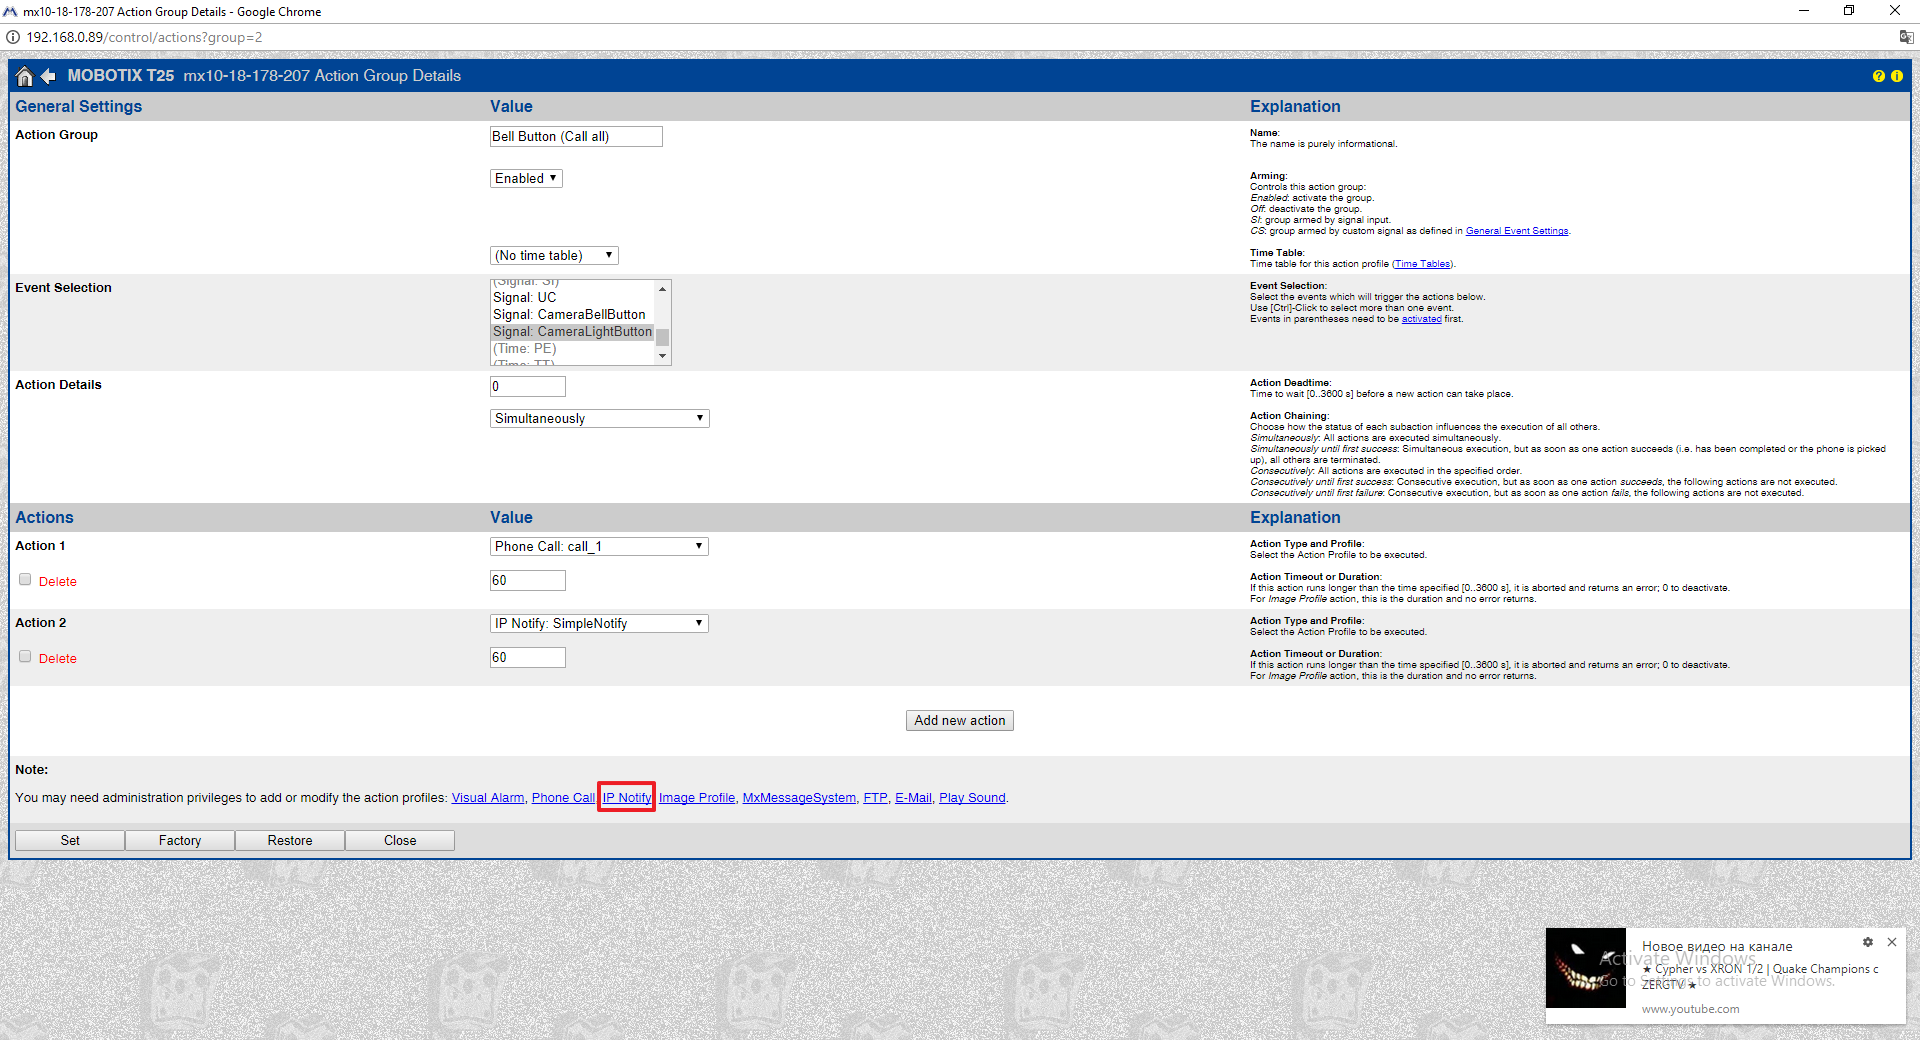This screenshot has height=1040, width=1920.
Task: Expand the time table dropdown
Action: 554,256
